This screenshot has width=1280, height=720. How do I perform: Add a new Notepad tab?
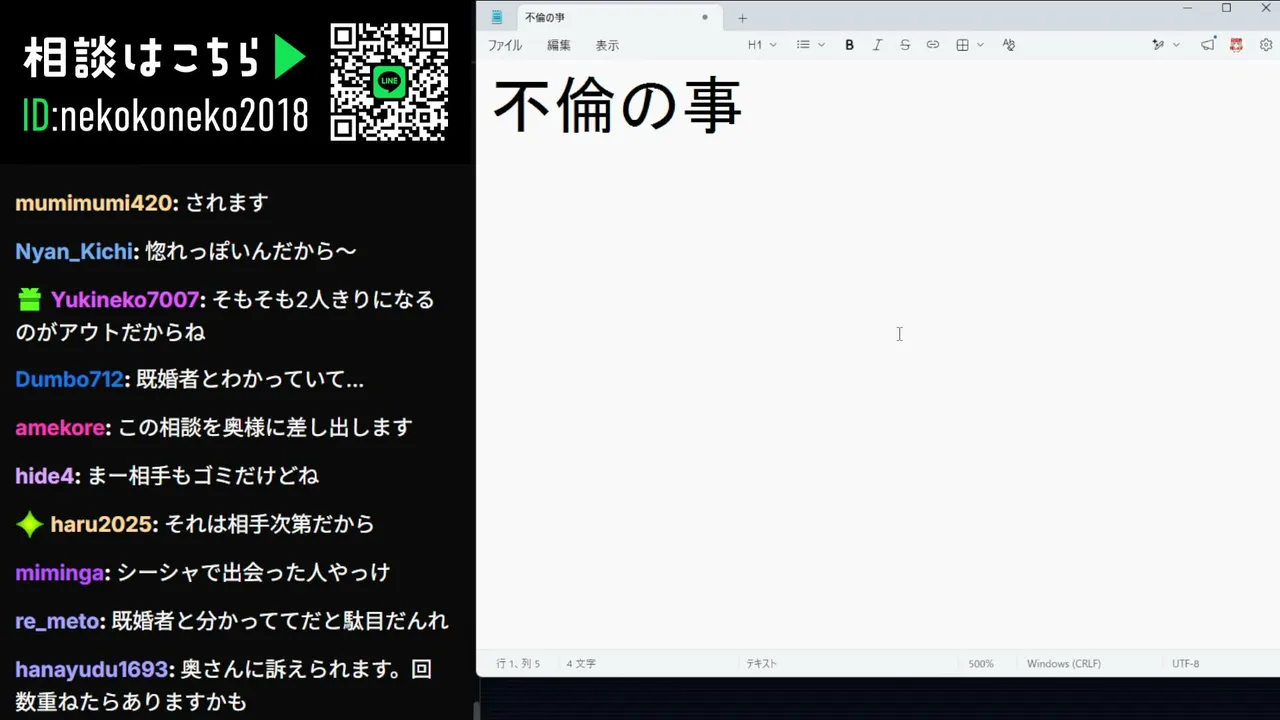point(742,18)
